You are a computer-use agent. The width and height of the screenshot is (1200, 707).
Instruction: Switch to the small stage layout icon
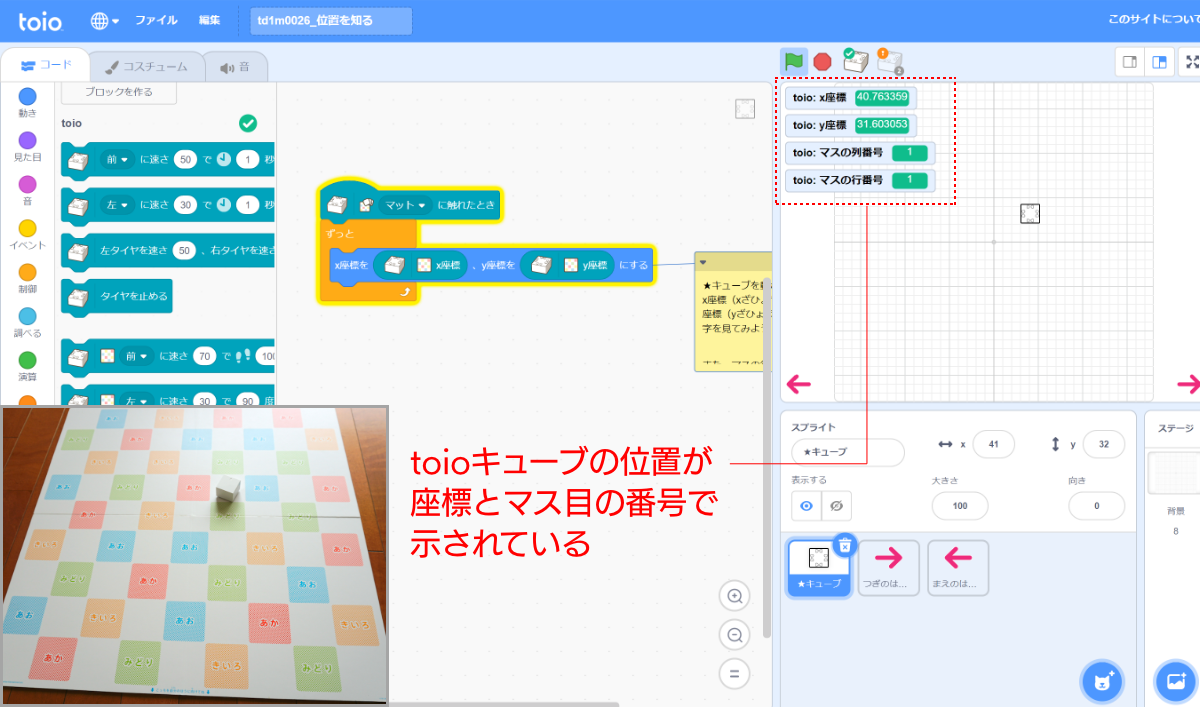click(1130, 62)
